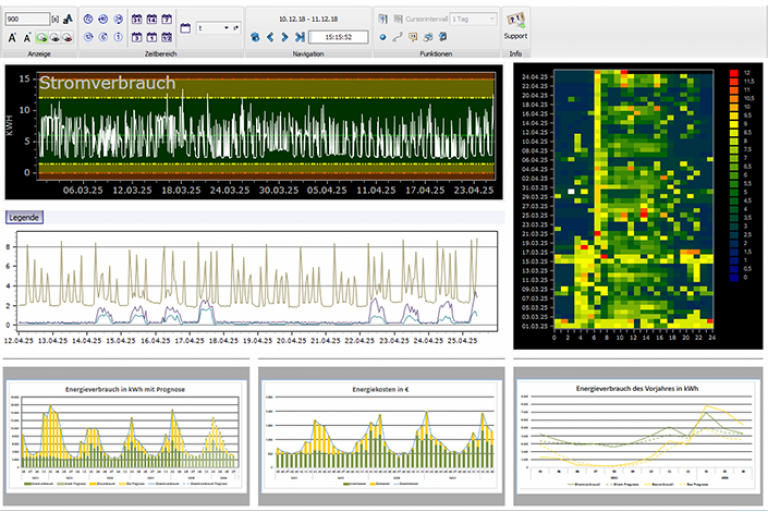Toggle the middle gray display mode button in Anzeige
This screenshot has height=512, width=768.
[x=53, y=37]
